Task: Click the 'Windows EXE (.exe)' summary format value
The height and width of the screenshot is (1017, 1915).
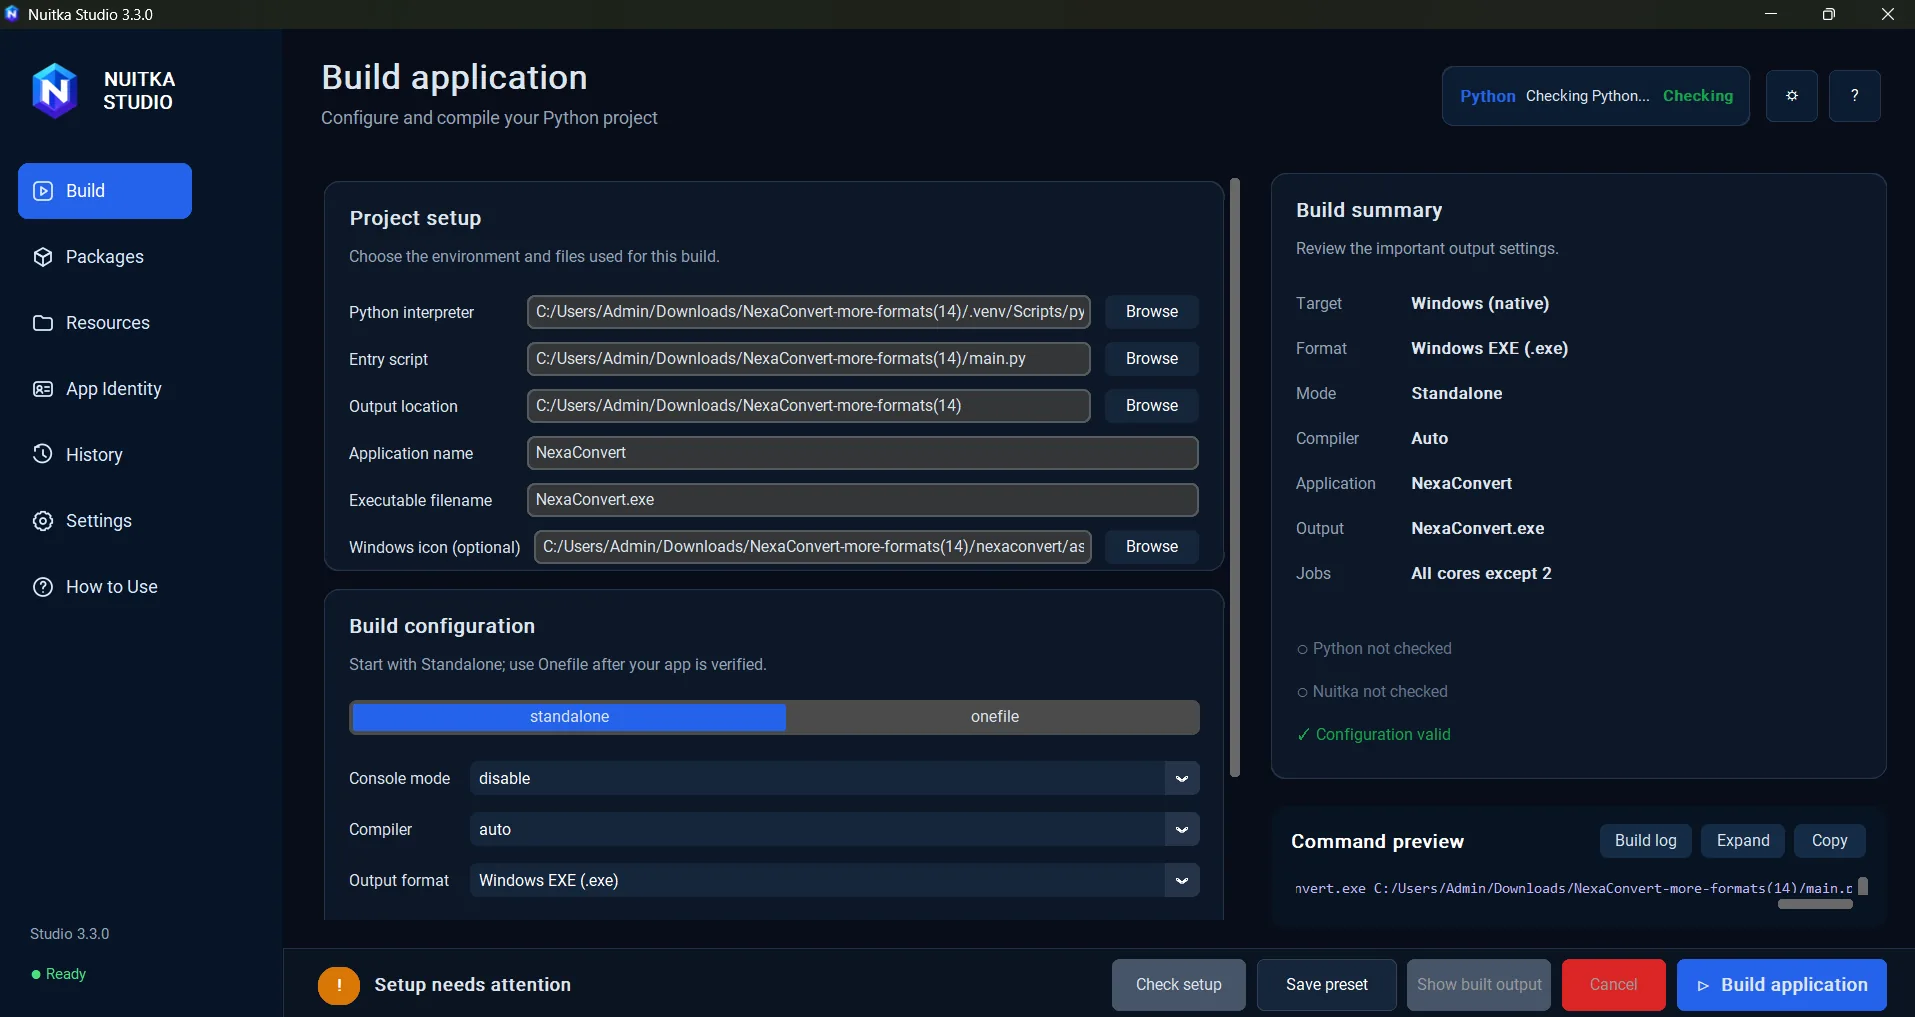Action: point(1489,349)
